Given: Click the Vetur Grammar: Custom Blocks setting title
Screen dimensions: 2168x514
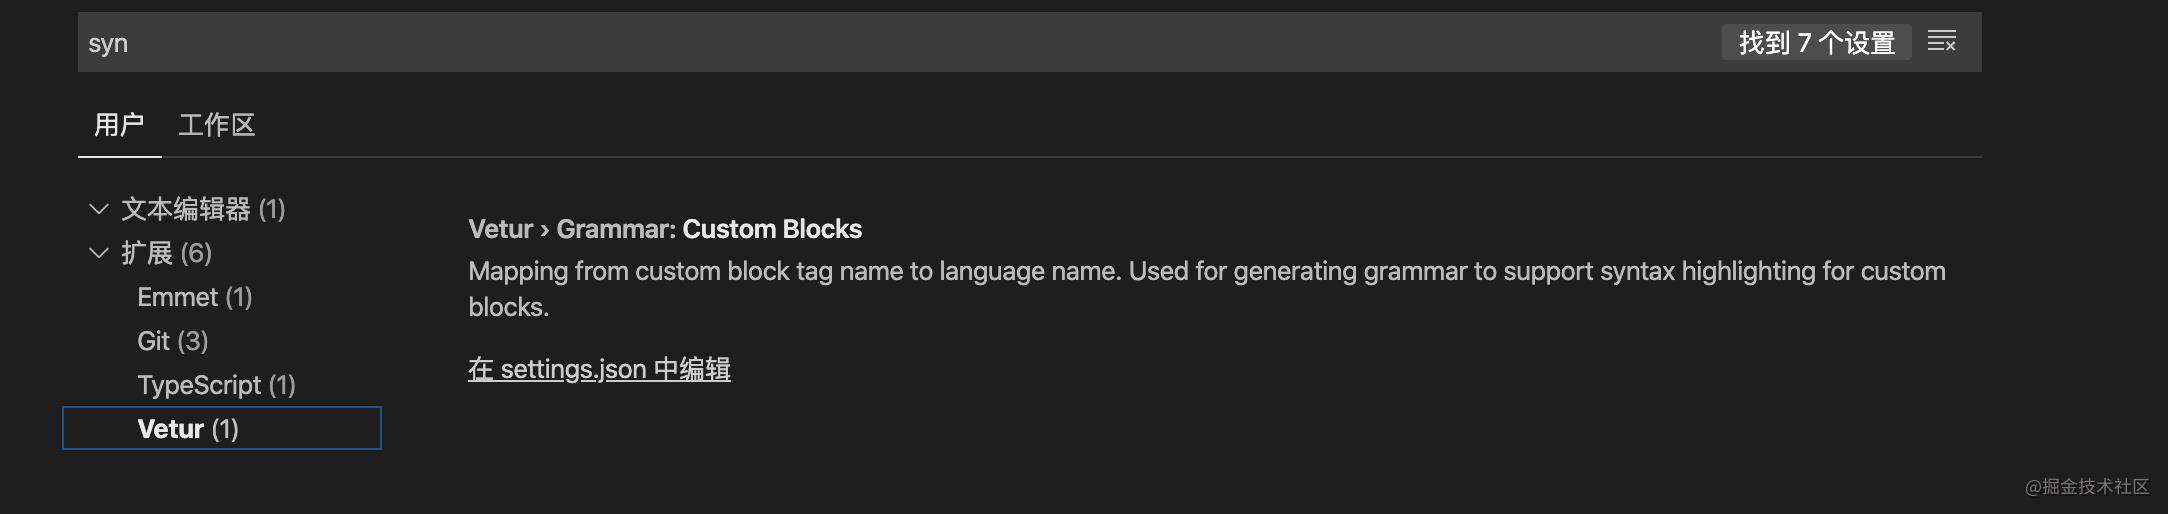Looking at the screenshot, I should (x=665, y=229).
